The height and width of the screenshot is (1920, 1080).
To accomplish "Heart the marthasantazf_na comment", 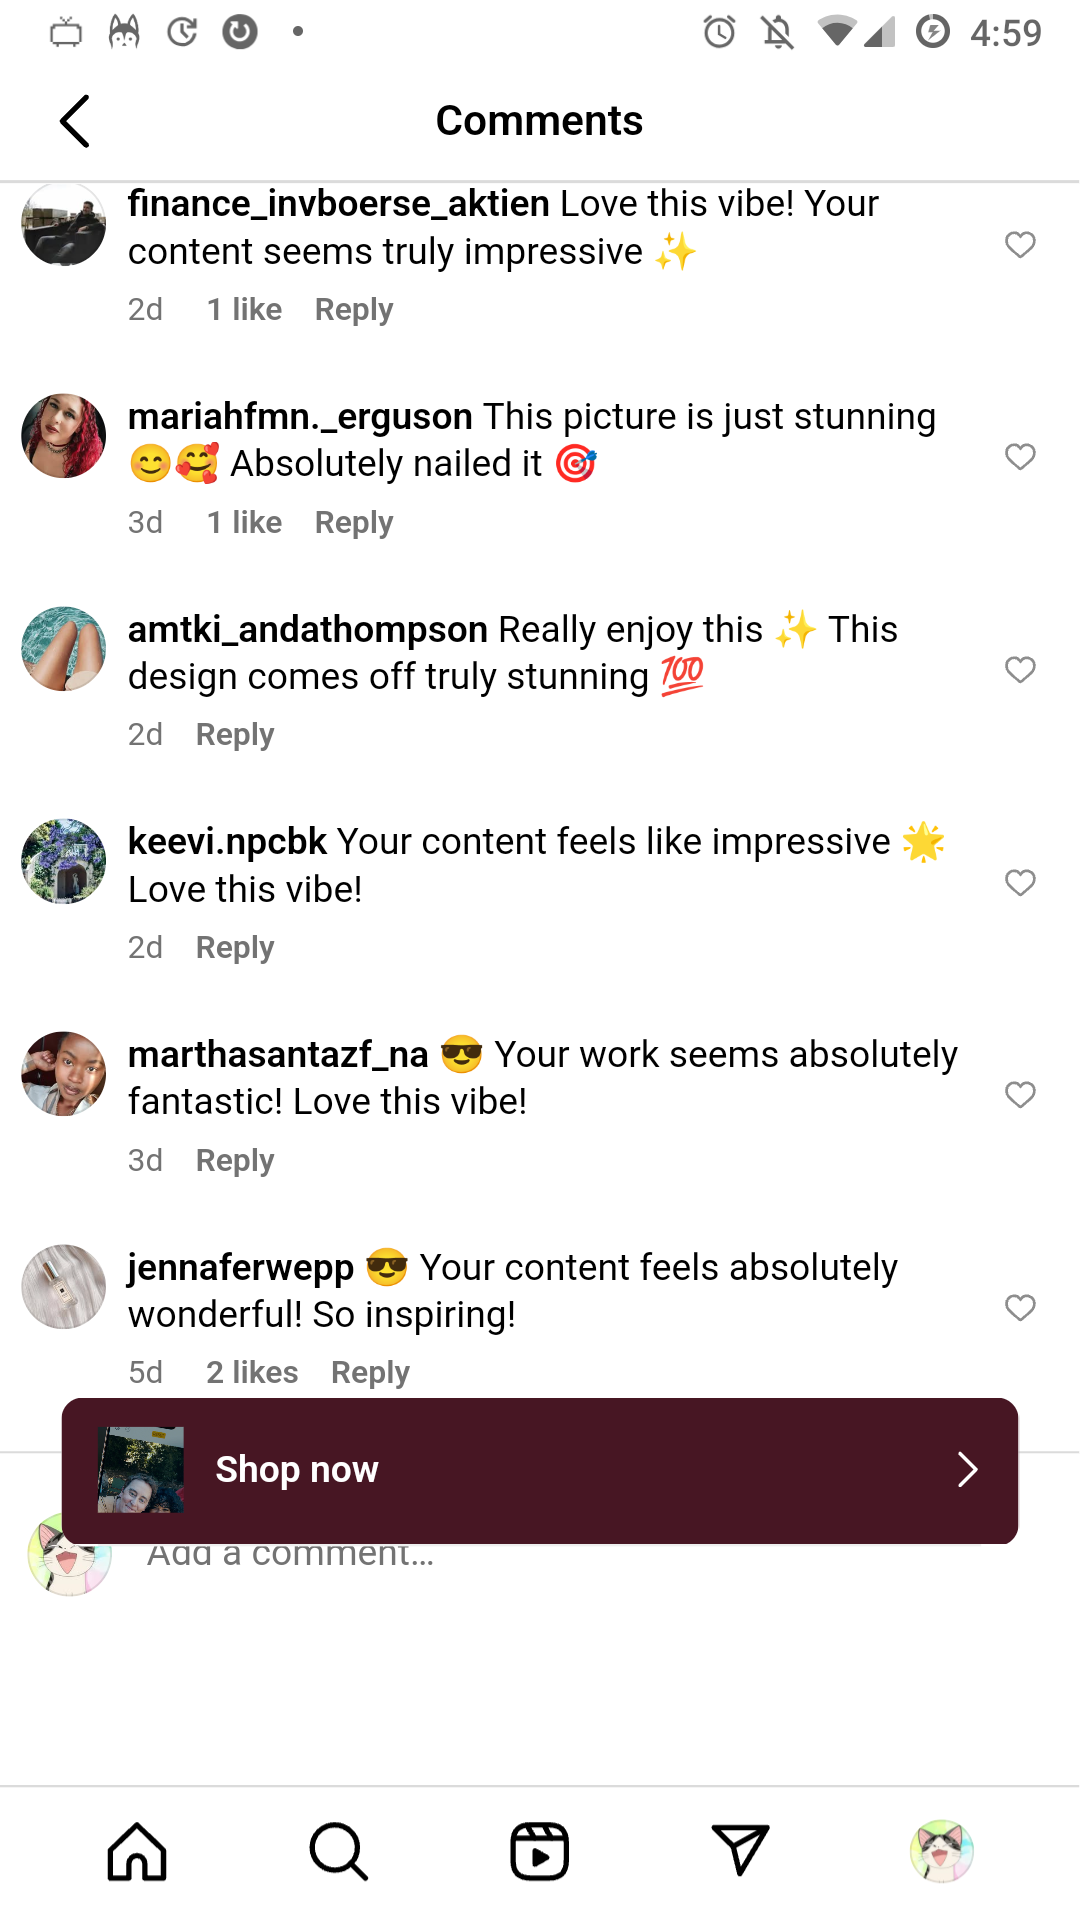I will point(1020,1095).
